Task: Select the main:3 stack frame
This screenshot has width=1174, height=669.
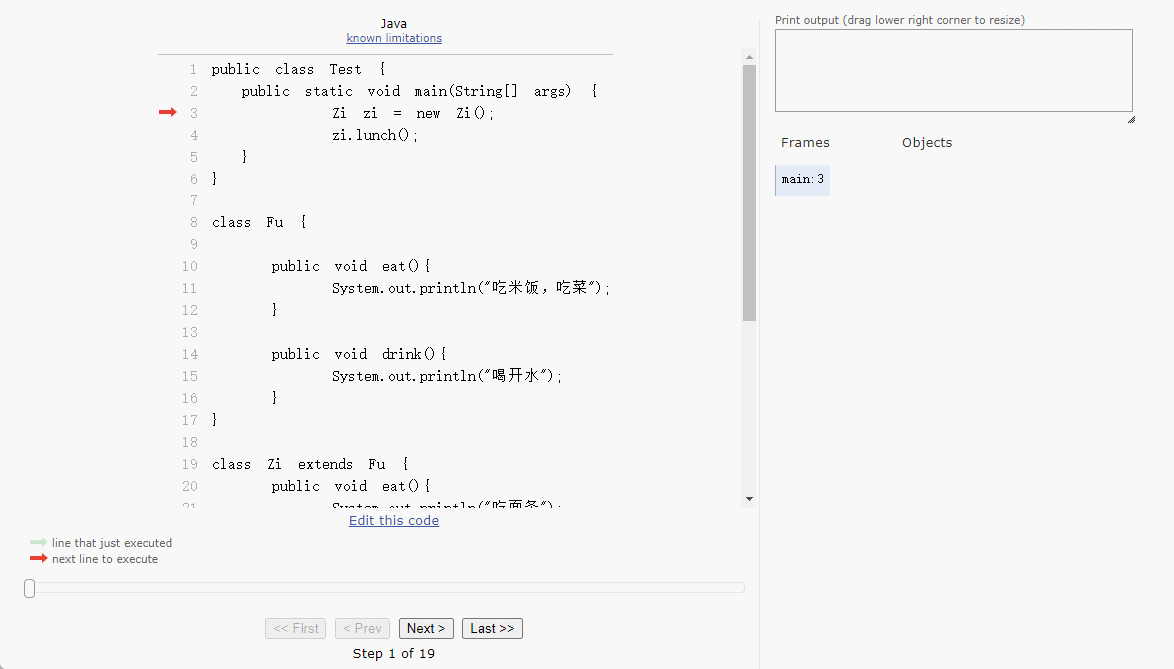Action: click(x=802, y=180)
